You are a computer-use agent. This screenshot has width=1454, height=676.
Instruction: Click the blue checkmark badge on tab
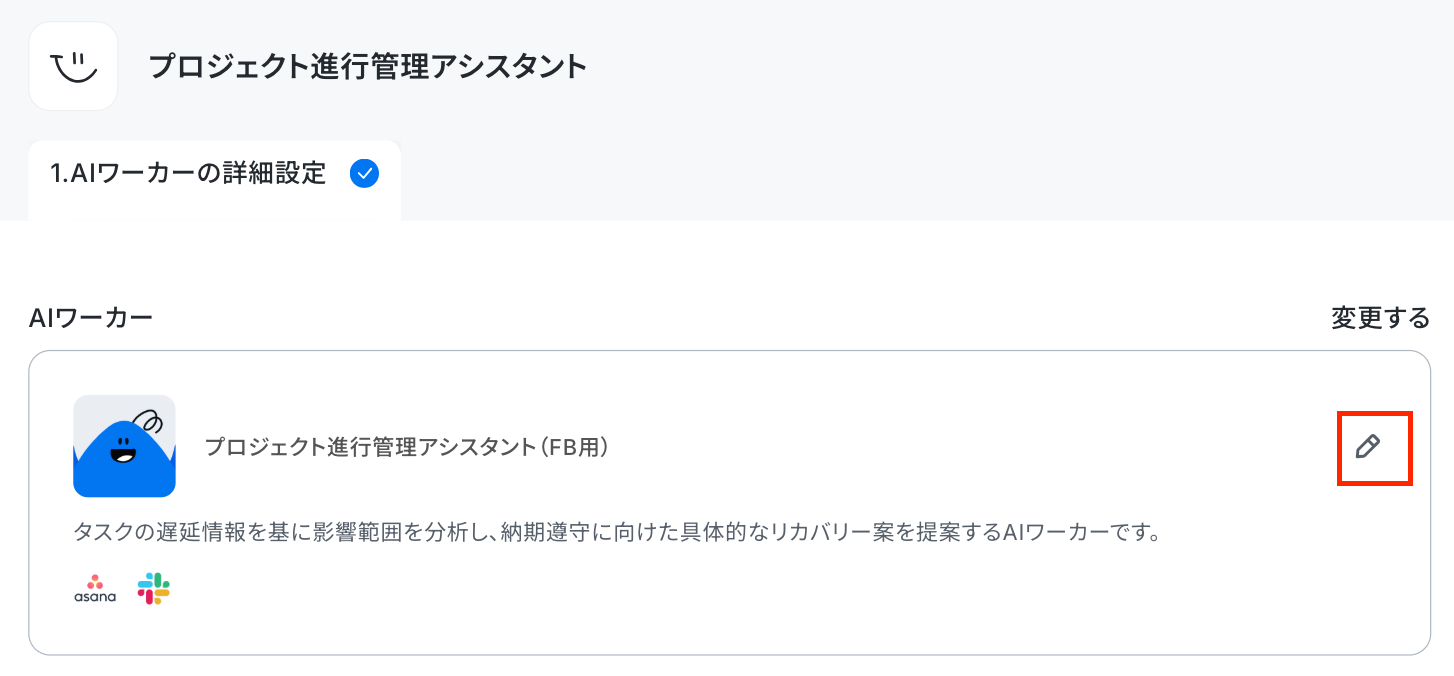(x=364, y=174)
